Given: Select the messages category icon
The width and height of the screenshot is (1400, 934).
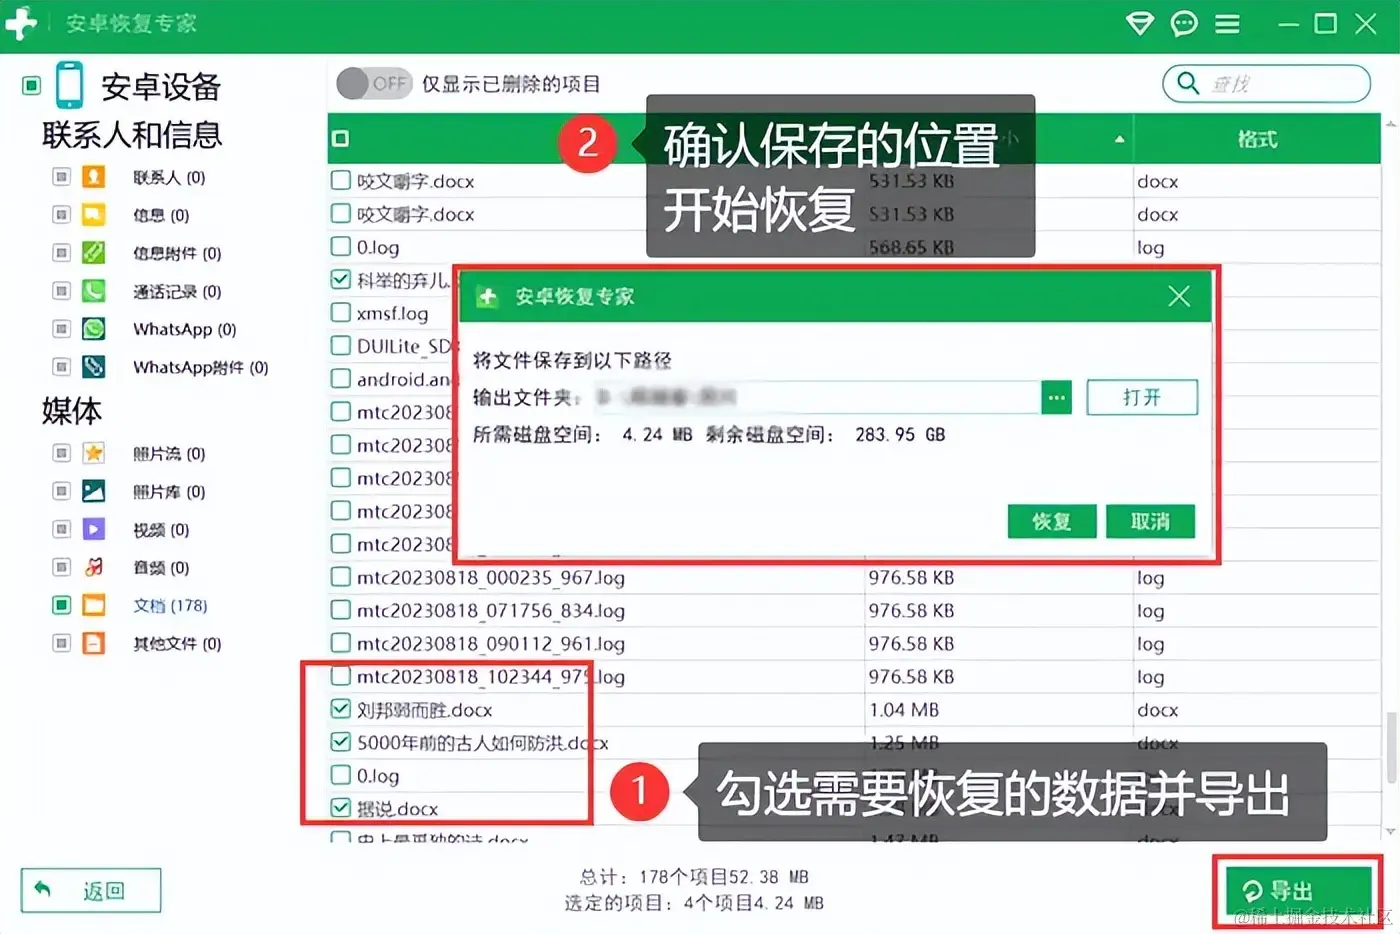Looking at the screenshot, I should pyautogui.click(x=93, y=215).
